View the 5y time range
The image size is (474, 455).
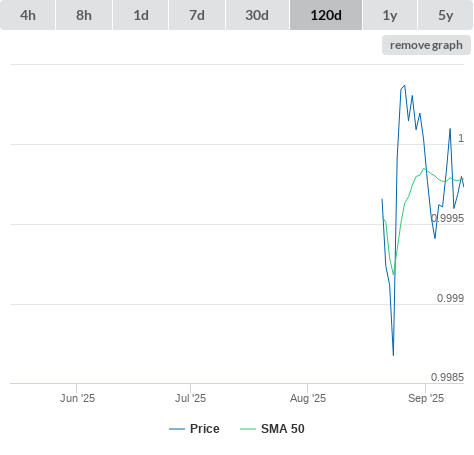446,15
